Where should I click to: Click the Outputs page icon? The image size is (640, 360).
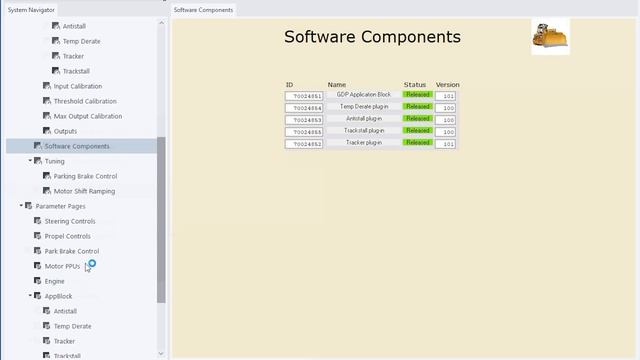click(x=47, y=131)
